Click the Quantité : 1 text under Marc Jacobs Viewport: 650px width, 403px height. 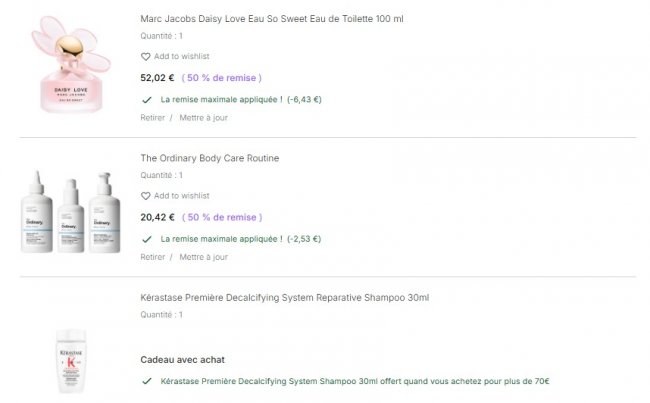[162, 36]
